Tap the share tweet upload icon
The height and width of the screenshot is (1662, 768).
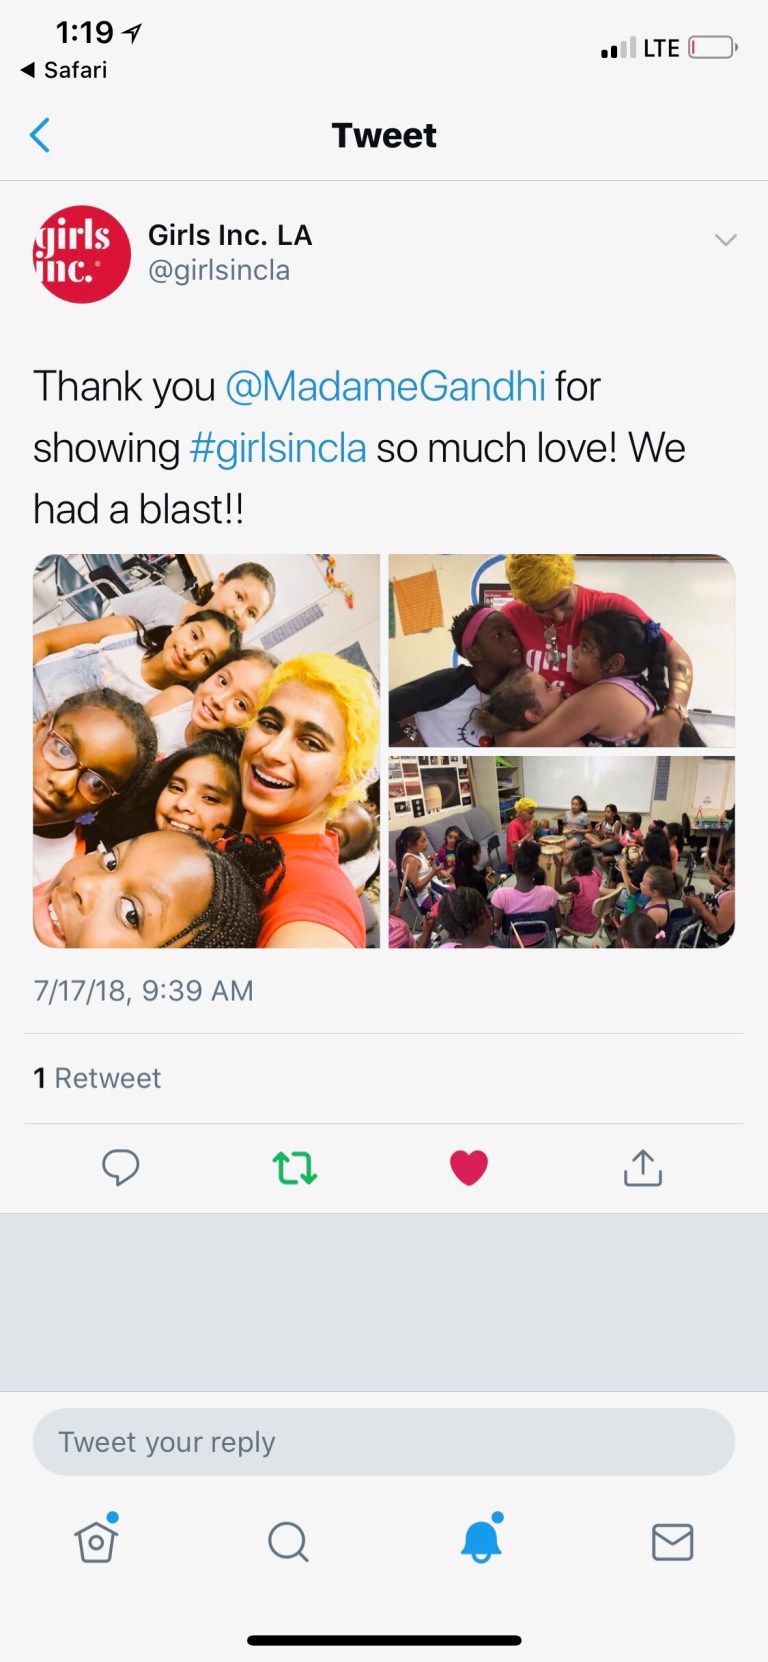(x=643, y=1167)
